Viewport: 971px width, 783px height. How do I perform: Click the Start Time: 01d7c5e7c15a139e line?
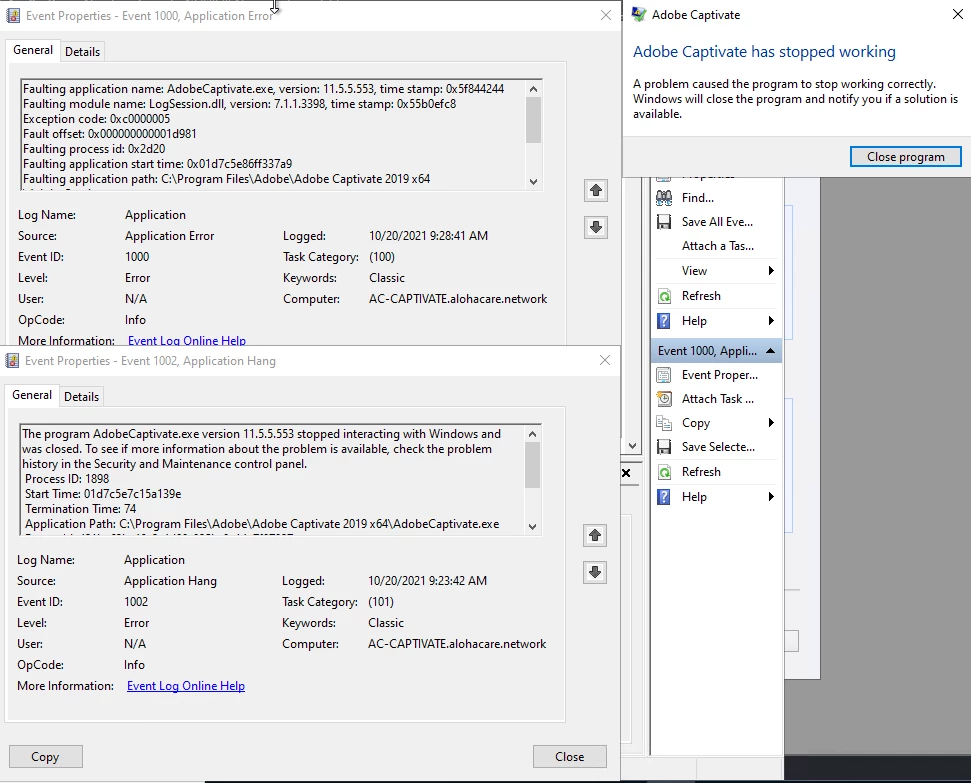(x=103, y=494)
